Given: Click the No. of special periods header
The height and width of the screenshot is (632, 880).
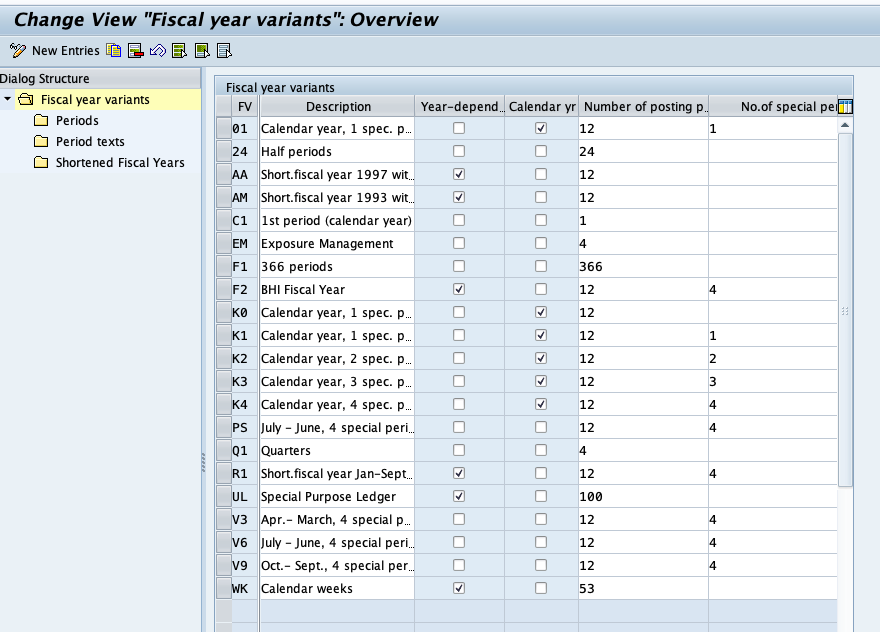Looking at the screenshot, I should click(x=773, y=106).
